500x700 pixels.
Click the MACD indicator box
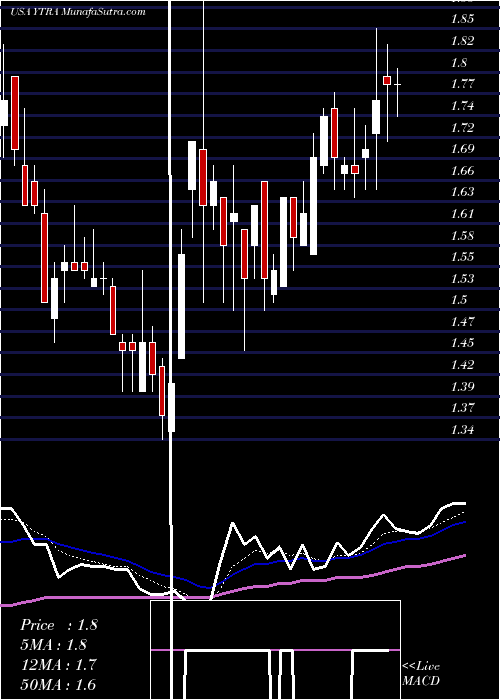275,650
